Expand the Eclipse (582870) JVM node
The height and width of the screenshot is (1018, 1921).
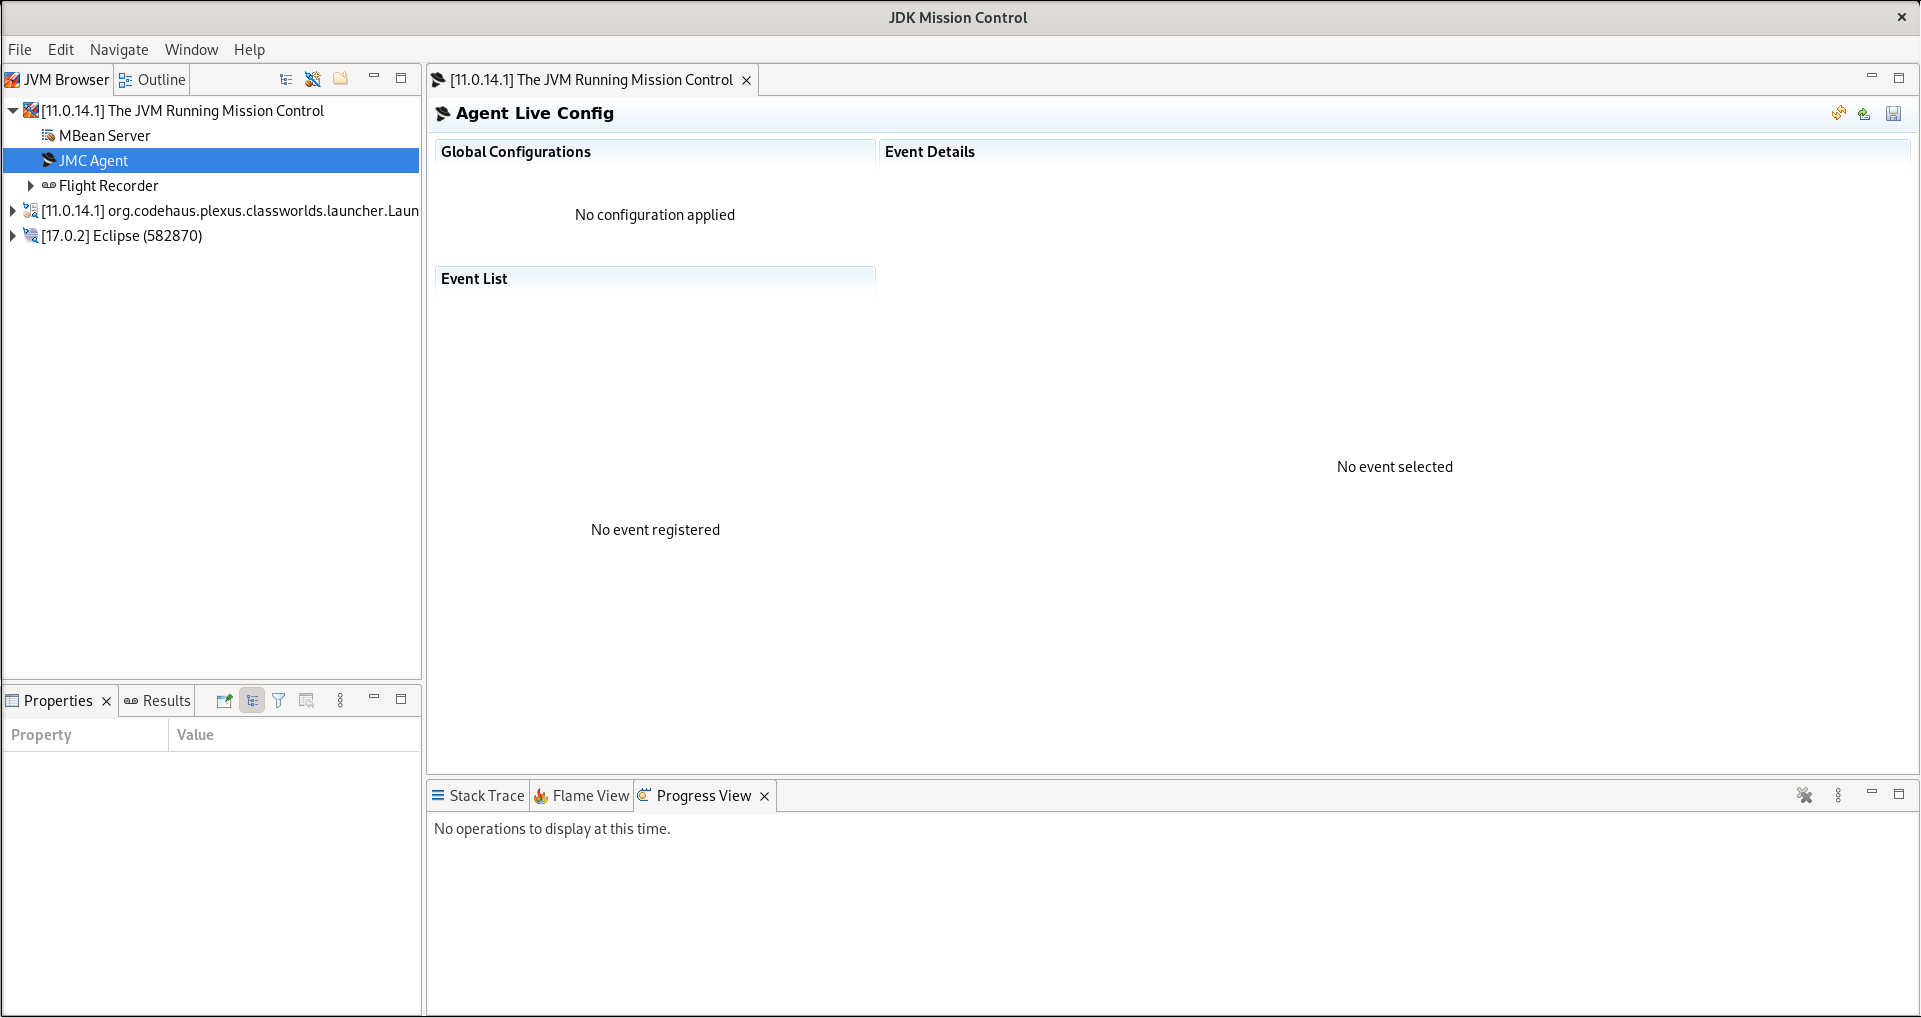pyautogui.click(x=13, y=236)
